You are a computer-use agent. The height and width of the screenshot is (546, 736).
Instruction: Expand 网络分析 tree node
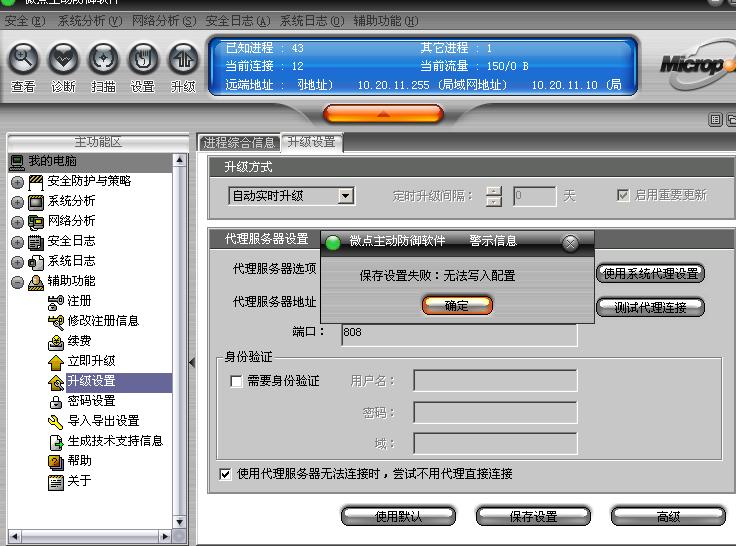click(17, 222)
